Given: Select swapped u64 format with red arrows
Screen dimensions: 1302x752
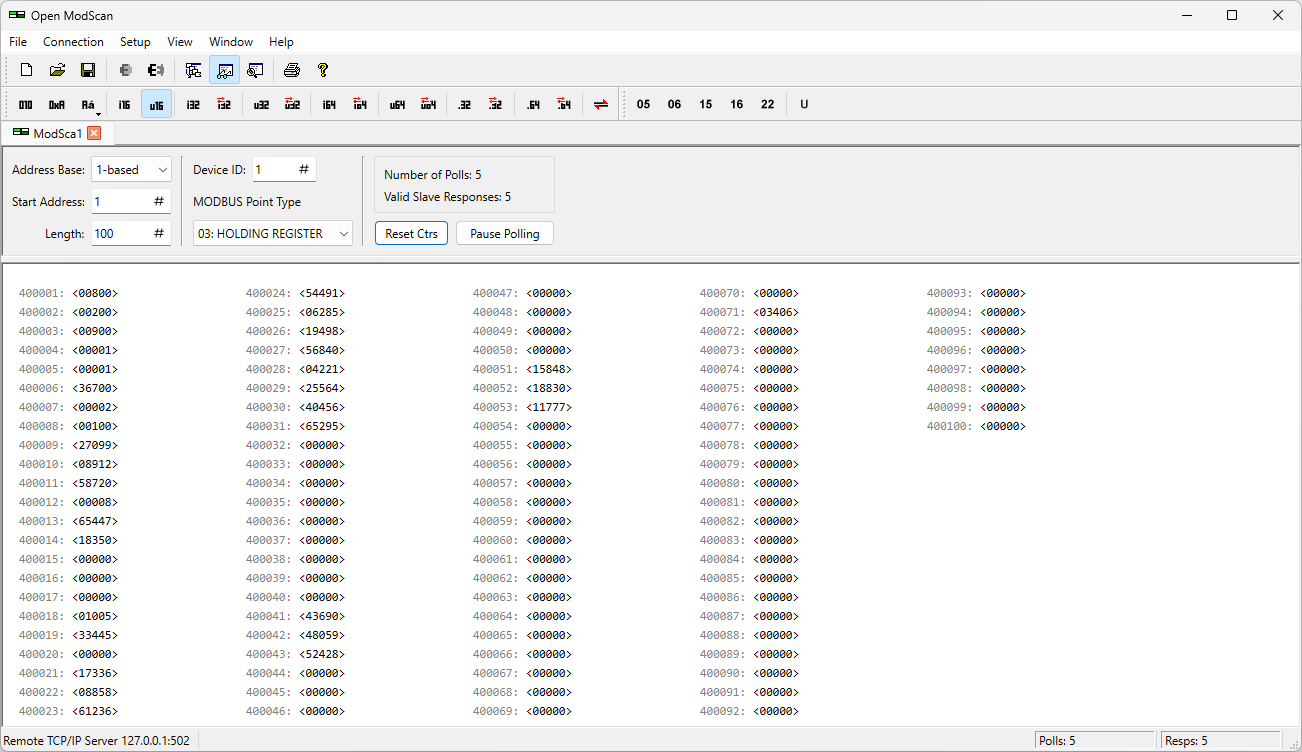Looking at the screenshot, I should pos(428,104).
